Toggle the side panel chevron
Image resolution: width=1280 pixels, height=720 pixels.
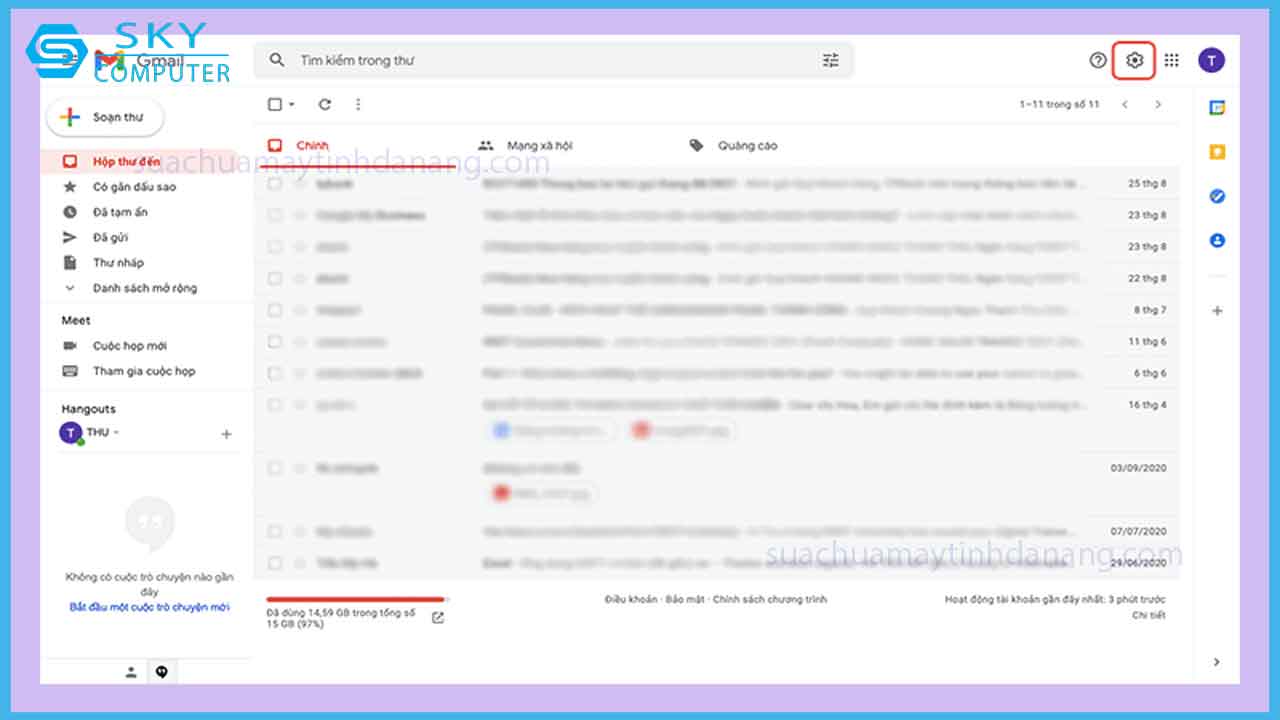pyautogui.click(x=1217, y=662)
